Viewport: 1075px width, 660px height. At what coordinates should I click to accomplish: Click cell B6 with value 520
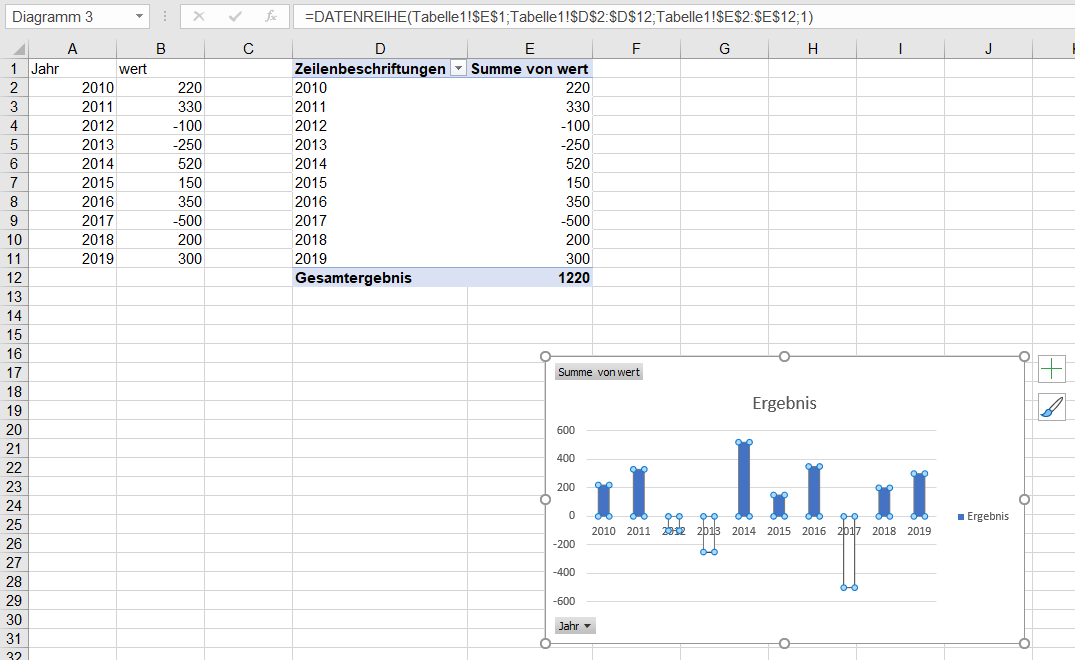[160, 164]
